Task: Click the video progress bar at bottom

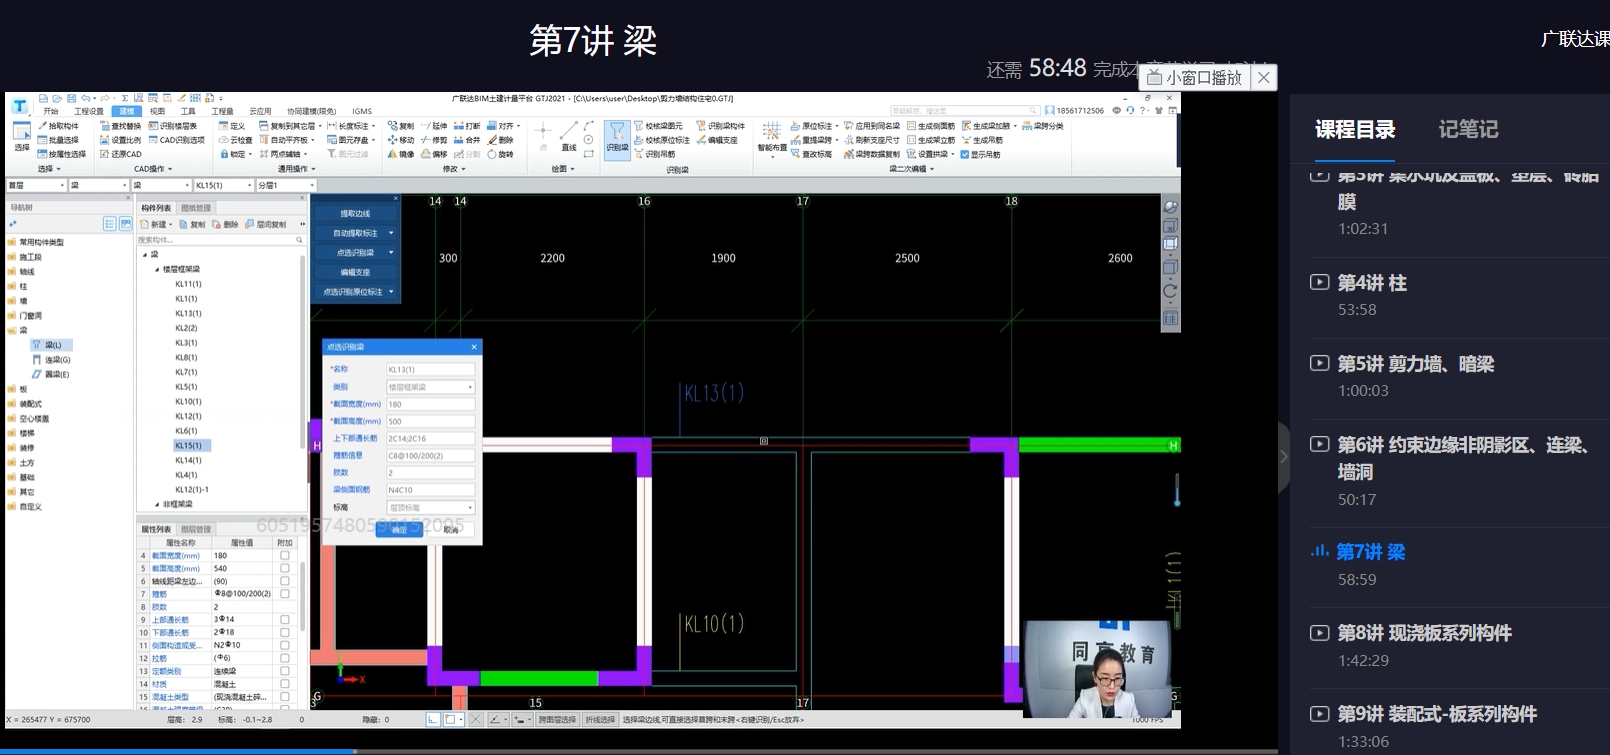Action: tap(639, 751)
